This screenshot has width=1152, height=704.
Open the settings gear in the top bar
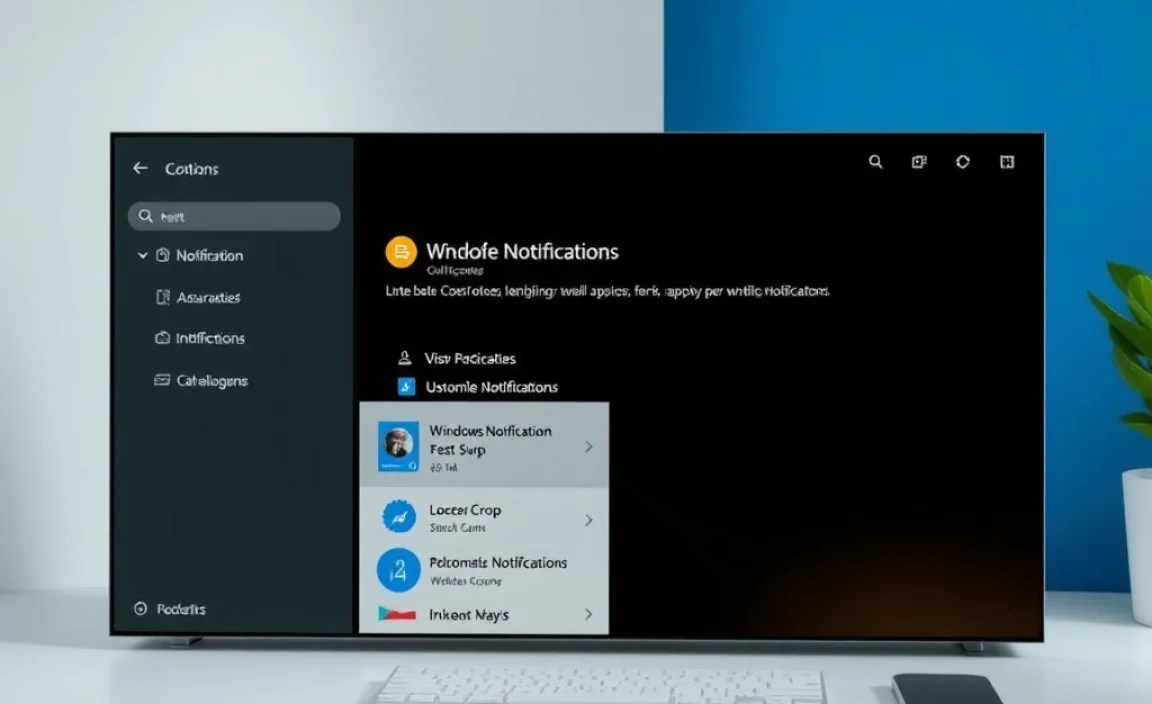(x=962, y=161)
